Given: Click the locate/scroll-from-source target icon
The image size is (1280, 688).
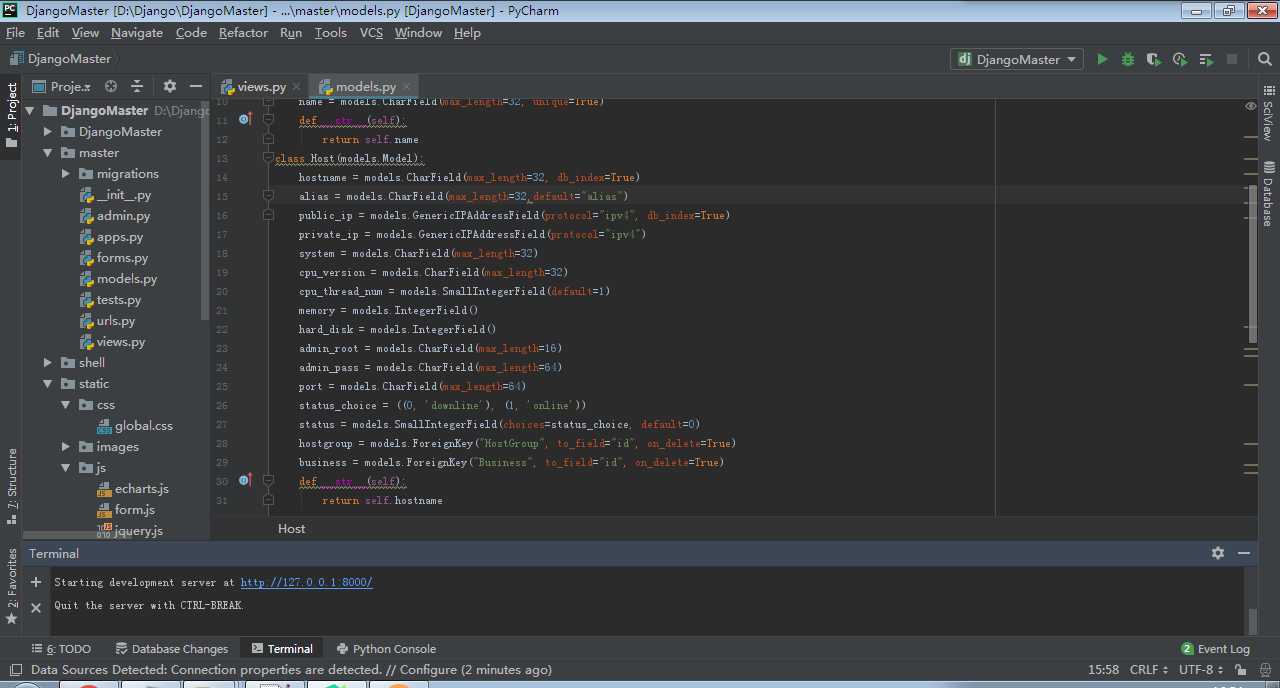Looking at the screenshot, I should point(111,86).
